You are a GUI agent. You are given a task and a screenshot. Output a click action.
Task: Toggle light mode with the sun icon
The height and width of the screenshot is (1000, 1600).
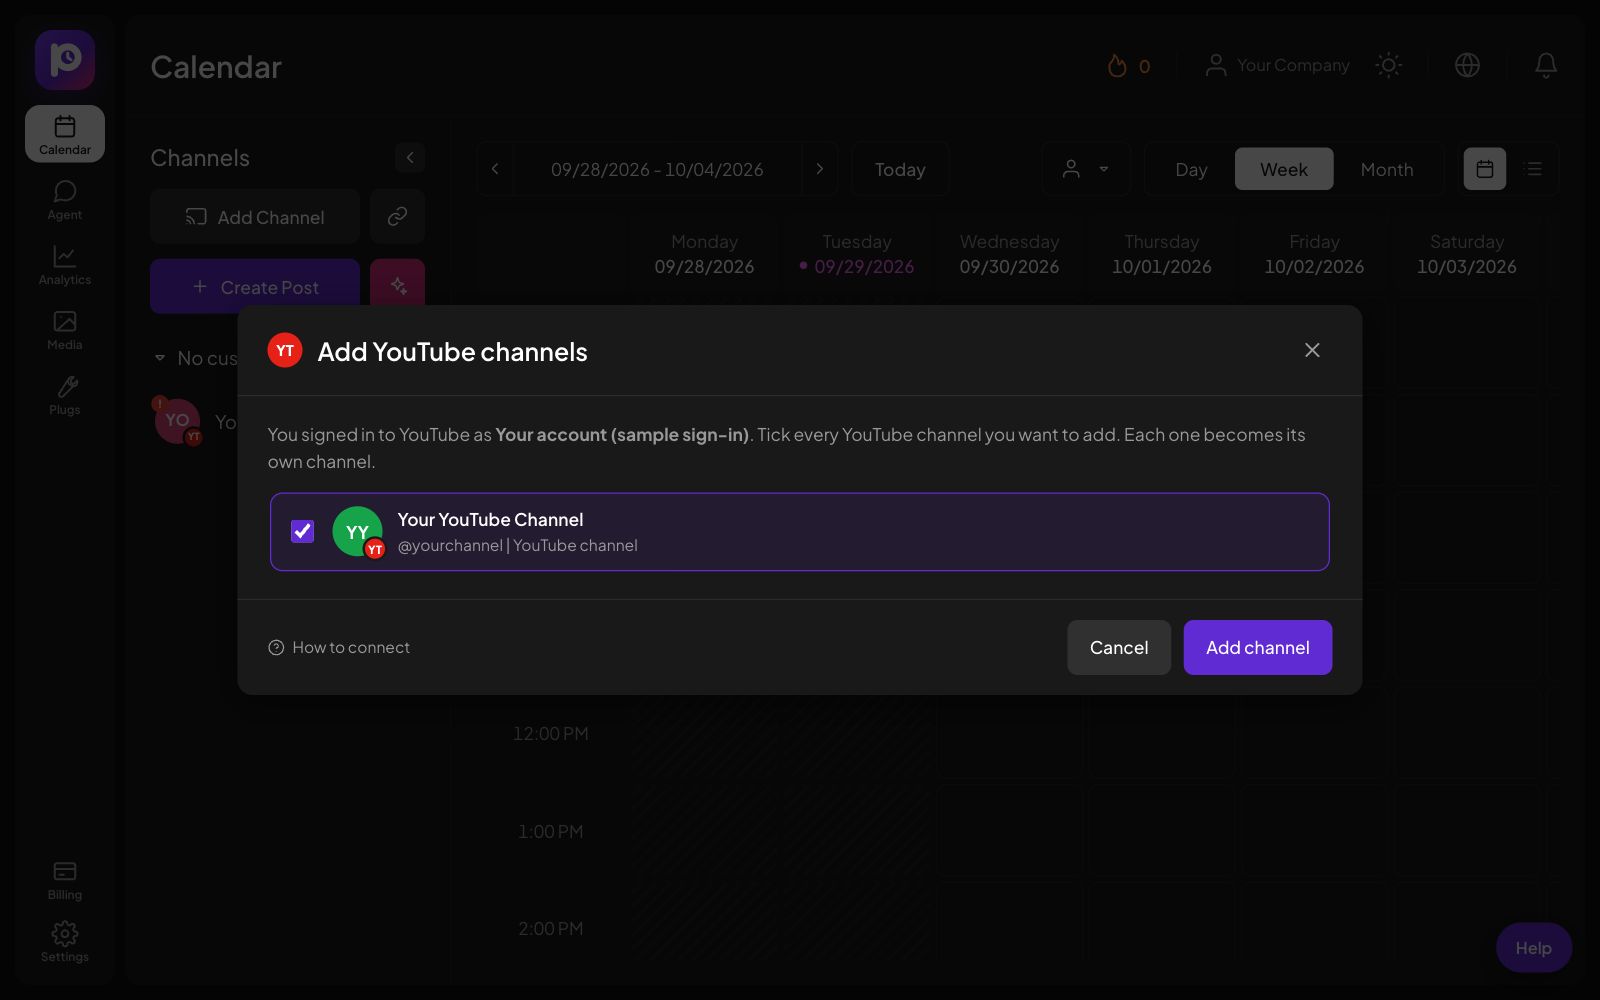point(1388,65)
